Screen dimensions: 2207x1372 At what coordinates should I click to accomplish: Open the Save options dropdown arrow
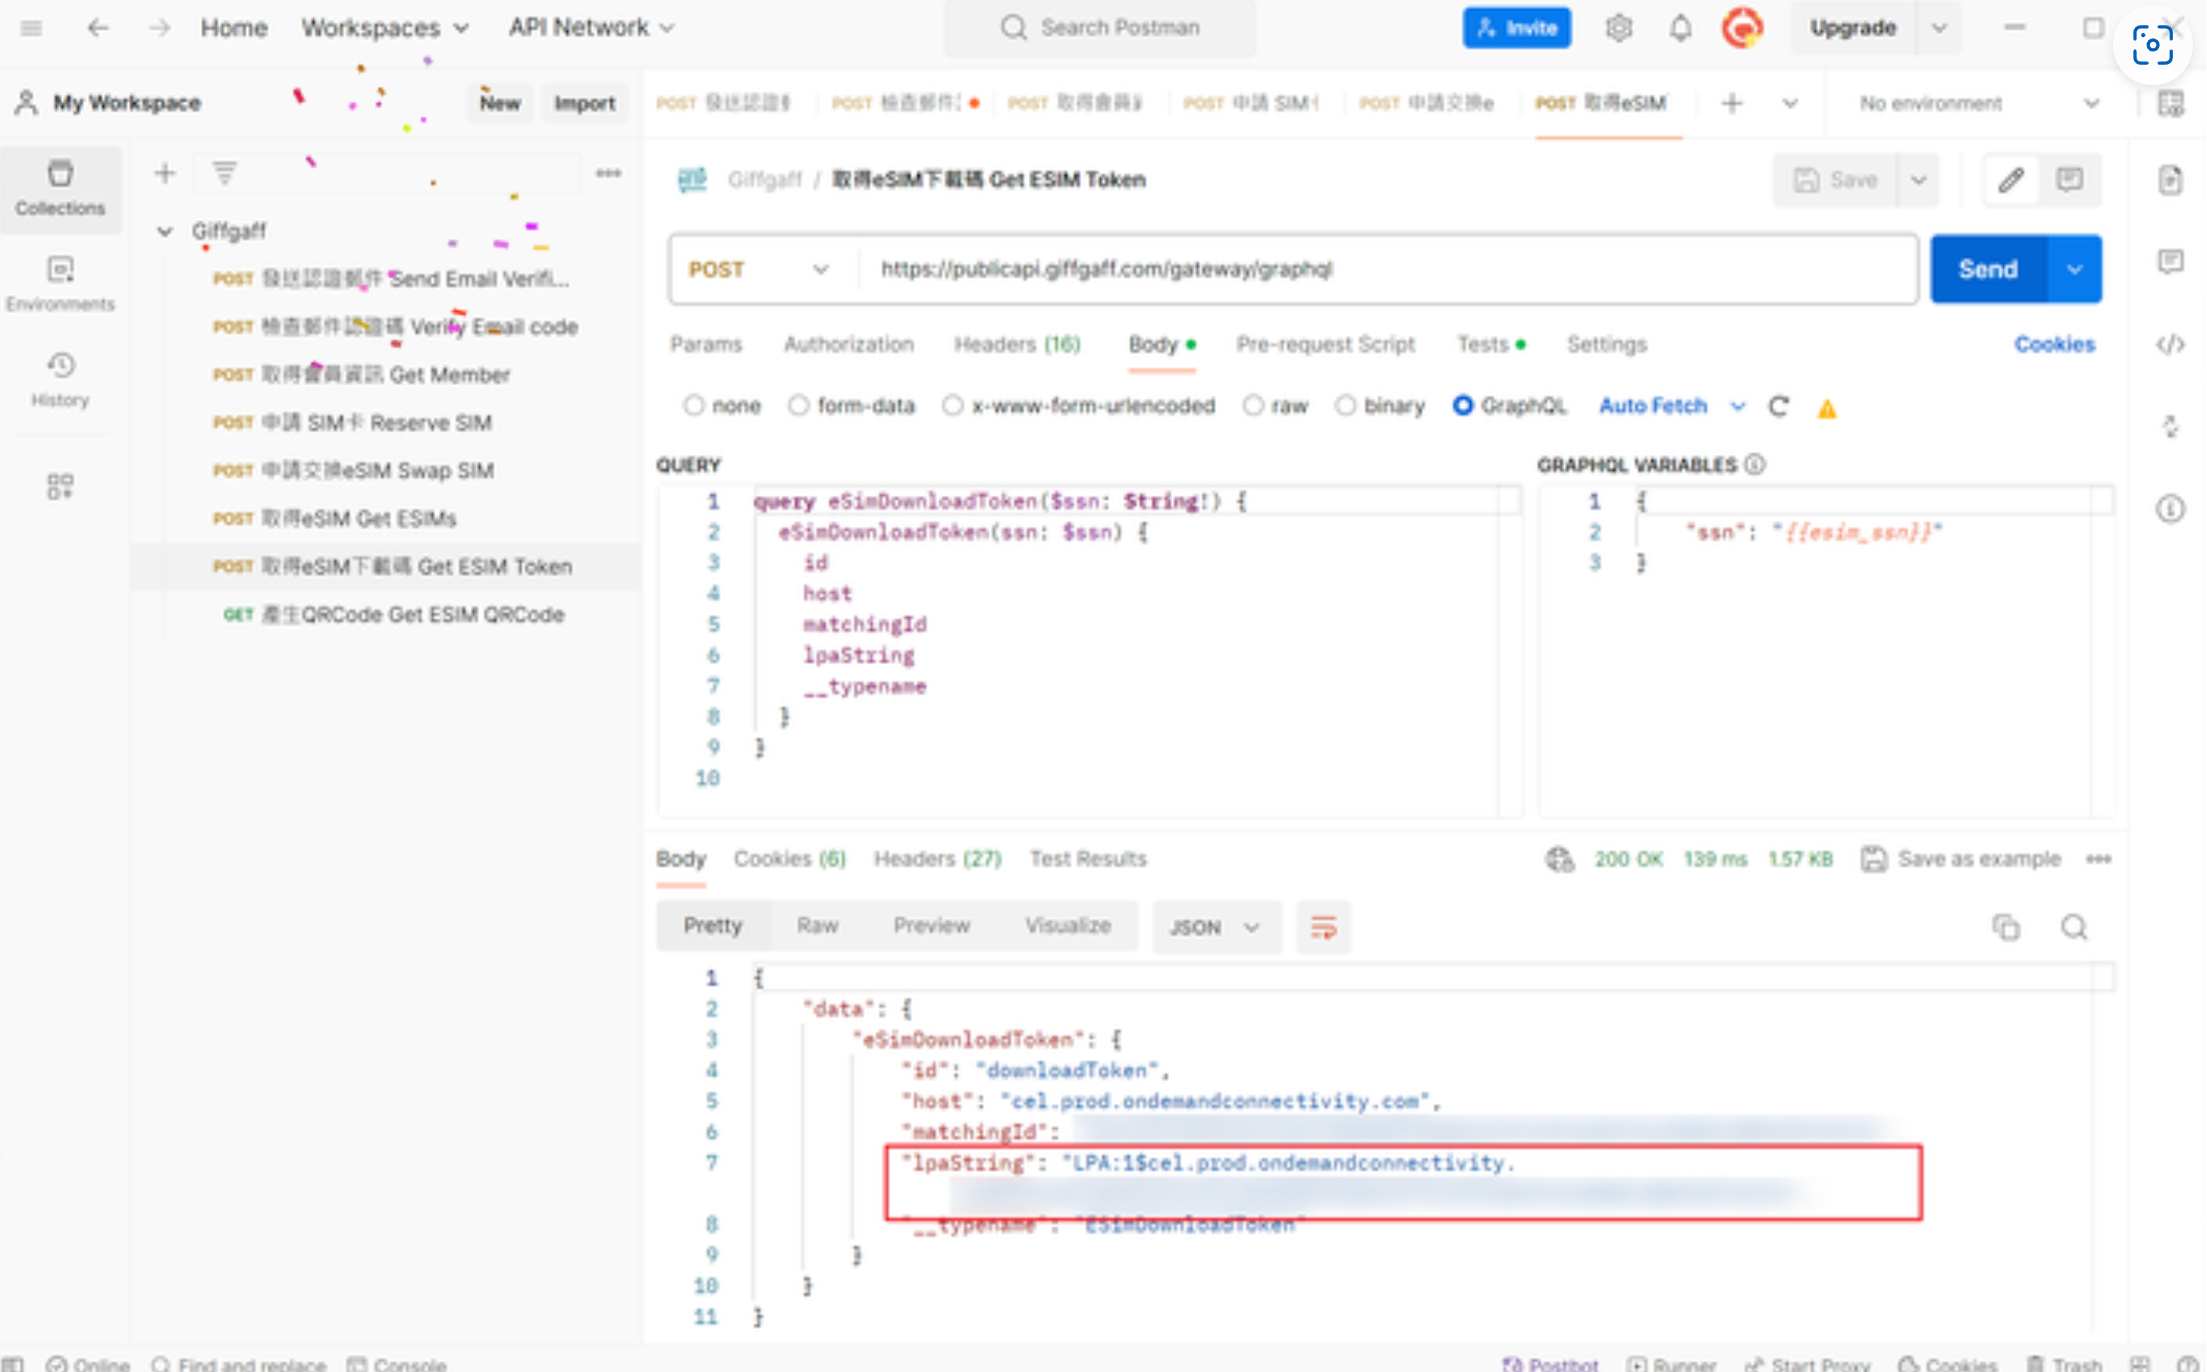point(1918,180)
